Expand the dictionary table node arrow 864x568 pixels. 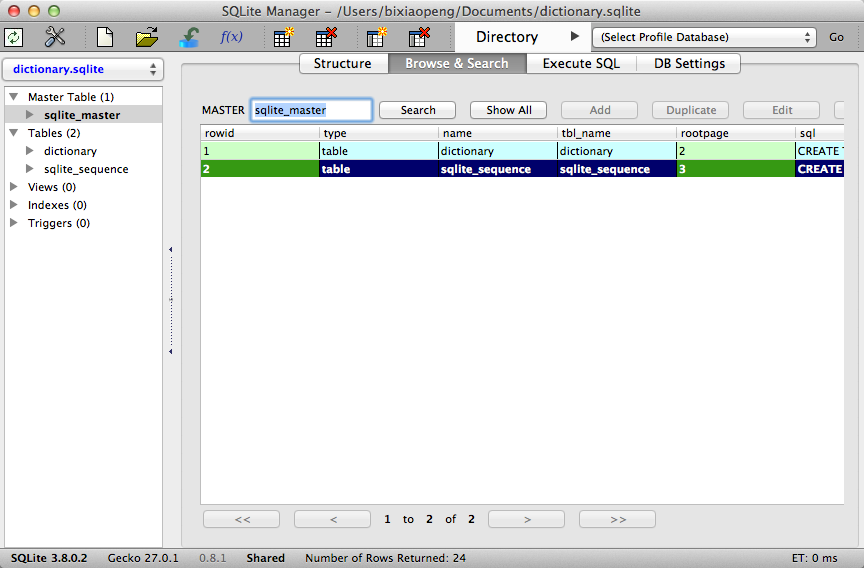click(x=30, y=151)
